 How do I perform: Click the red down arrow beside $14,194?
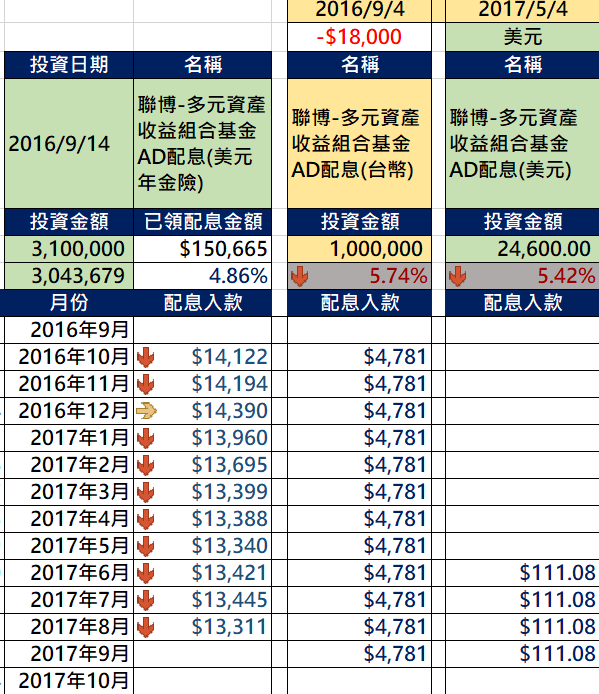[x=146, y=384]
